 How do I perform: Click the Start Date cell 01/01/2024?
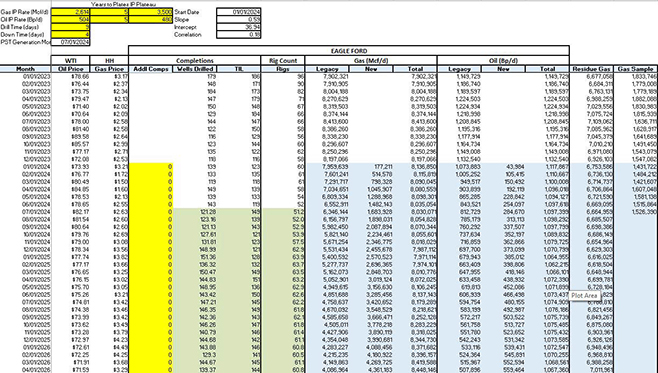239,12
